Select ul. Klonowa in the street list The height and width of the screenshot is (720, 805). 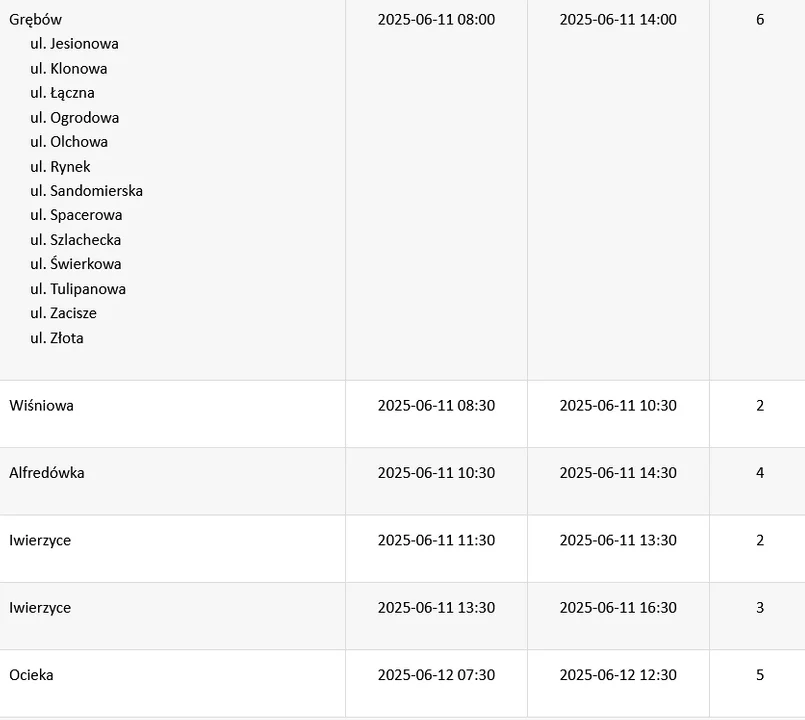[69, 68]
